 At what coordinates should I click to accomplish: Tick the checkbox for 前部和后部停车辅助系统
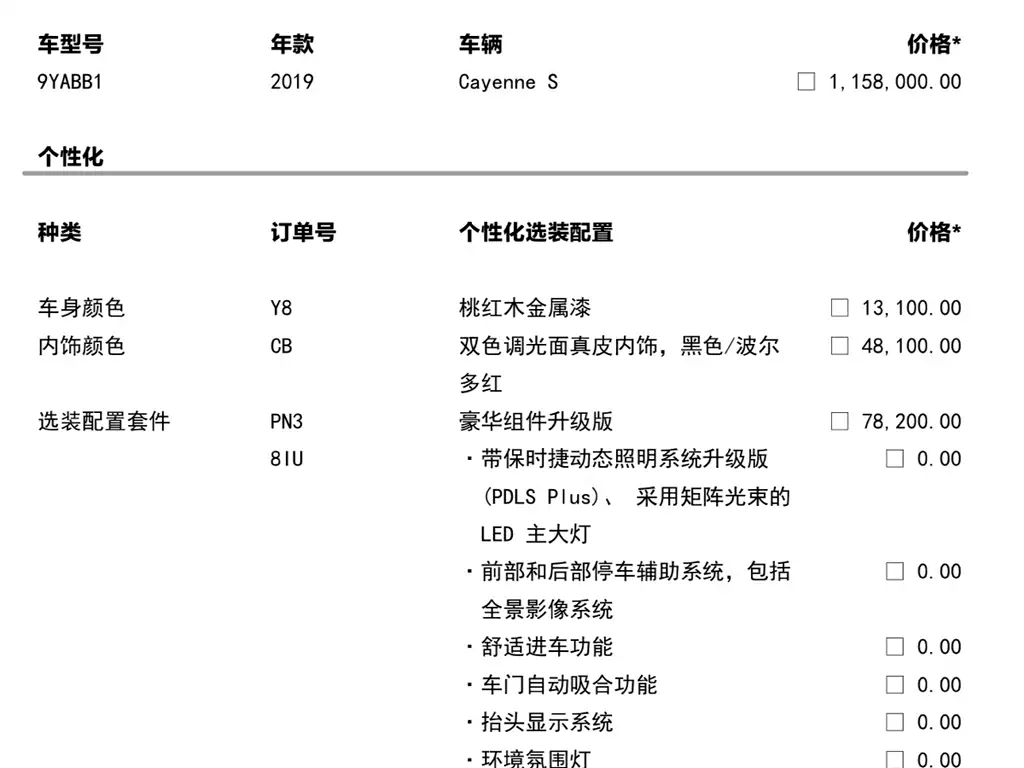pos(895,571)
